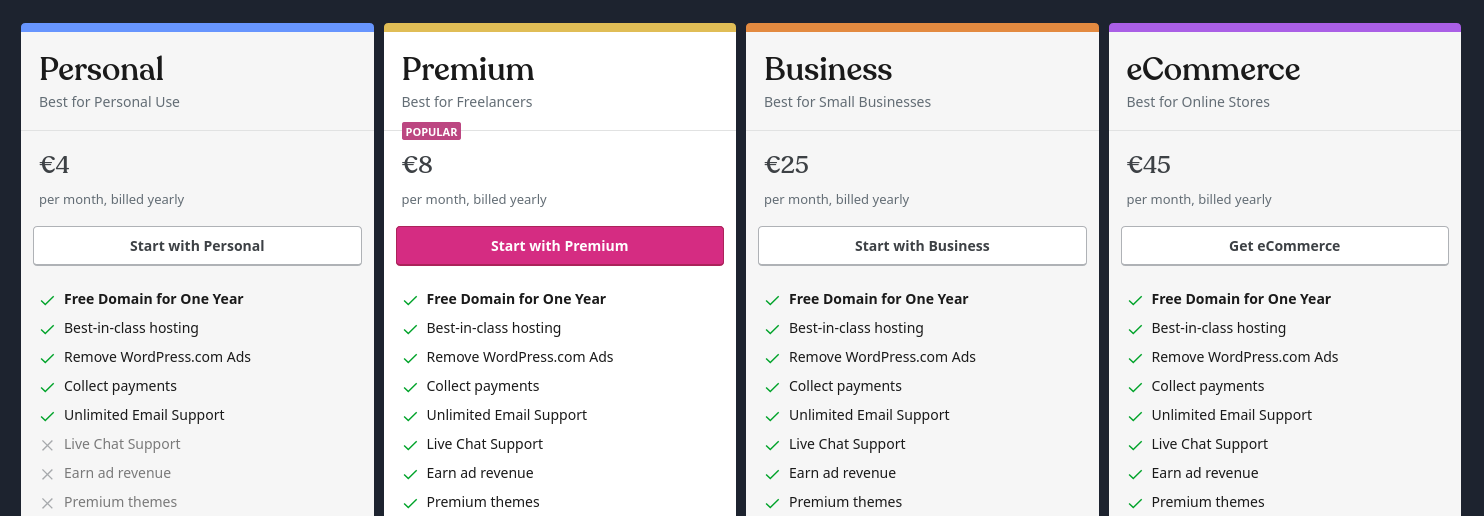Click Remove WordPress.com Ads in eCommerce plan
This screenshot has width=1484, height=516.
(x=1244, y=357)
